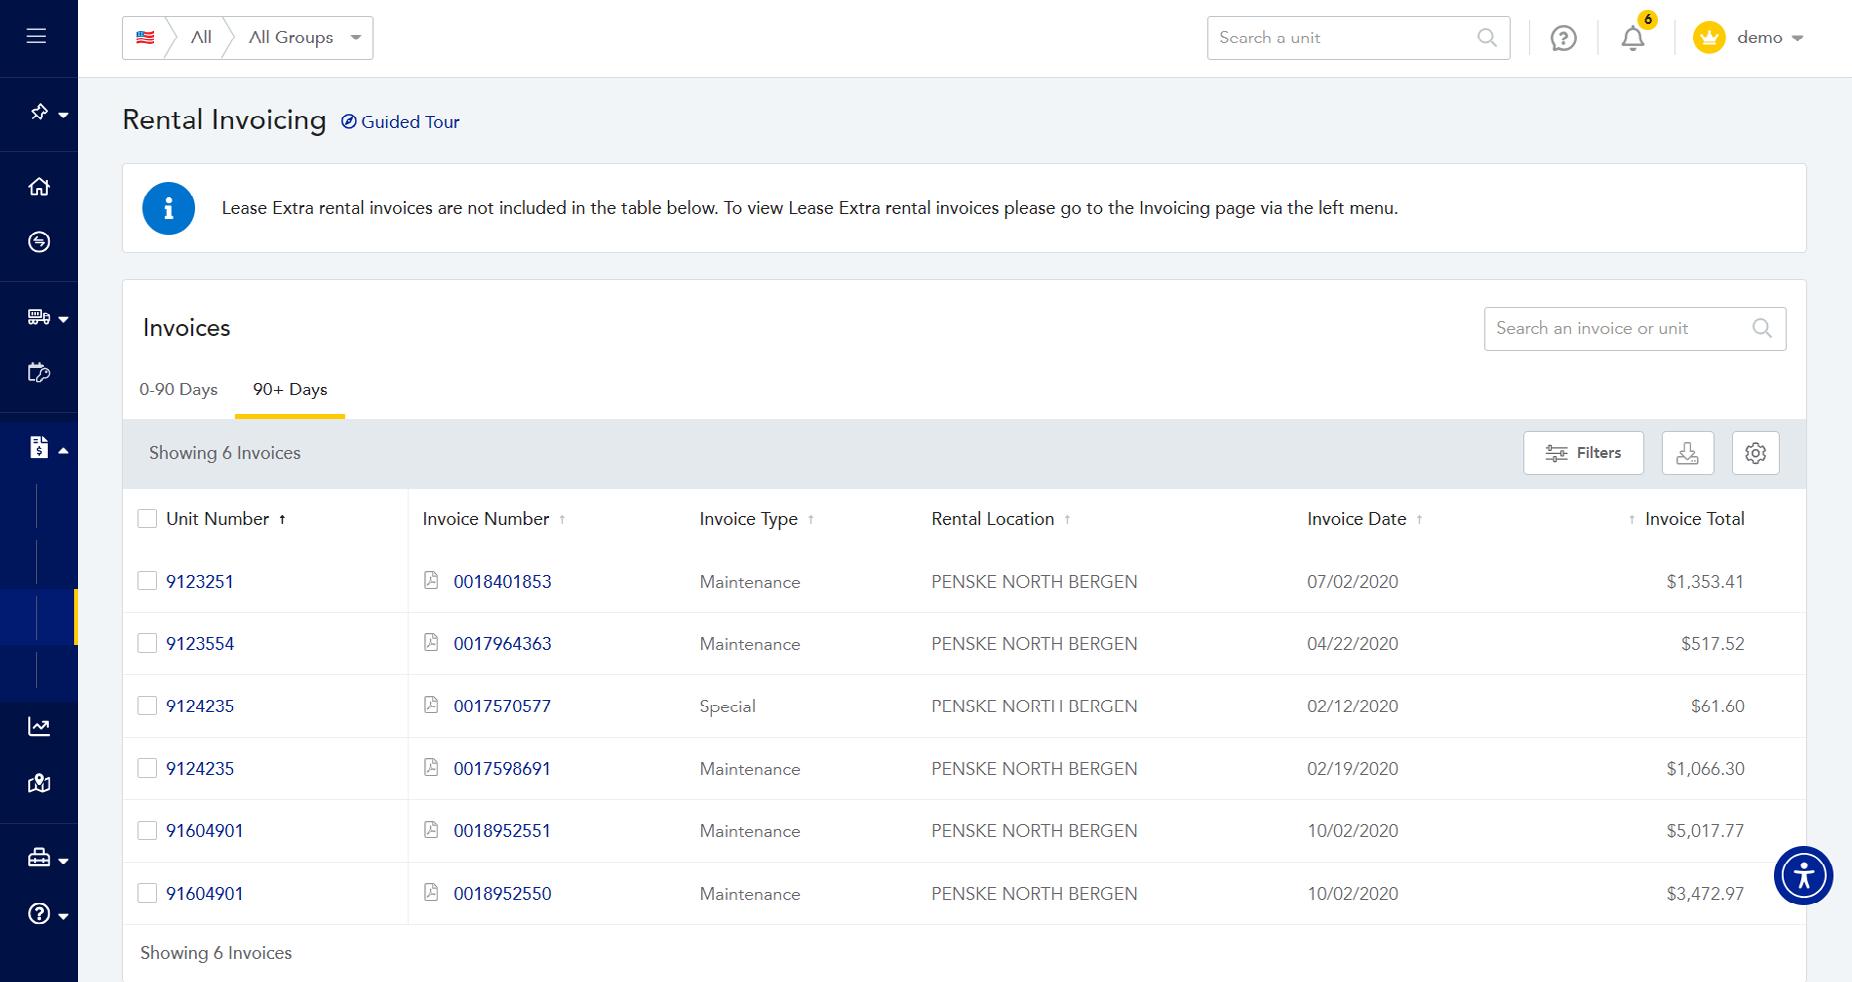Start the Guided Tour link
The width and height of the screenshot is (1852, 982).
click(x=400, y=122)
